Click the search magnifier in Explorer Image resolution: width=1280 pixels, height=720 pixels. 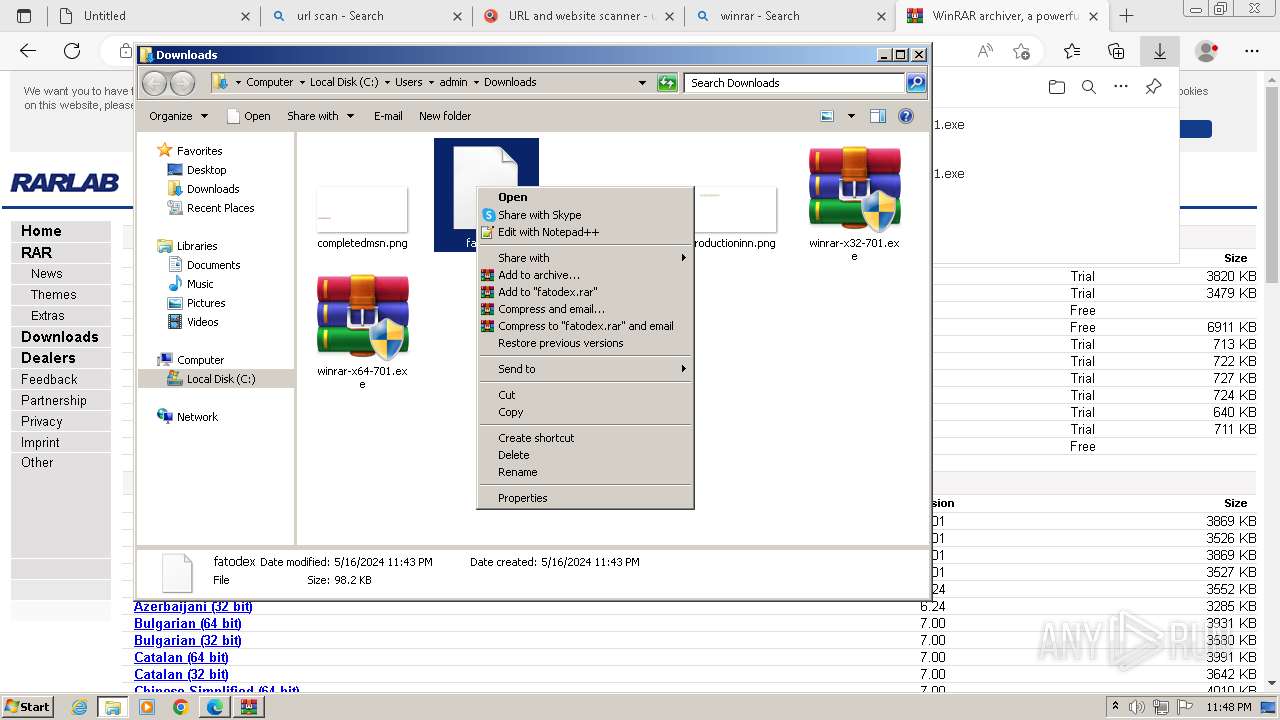point(915,83)
